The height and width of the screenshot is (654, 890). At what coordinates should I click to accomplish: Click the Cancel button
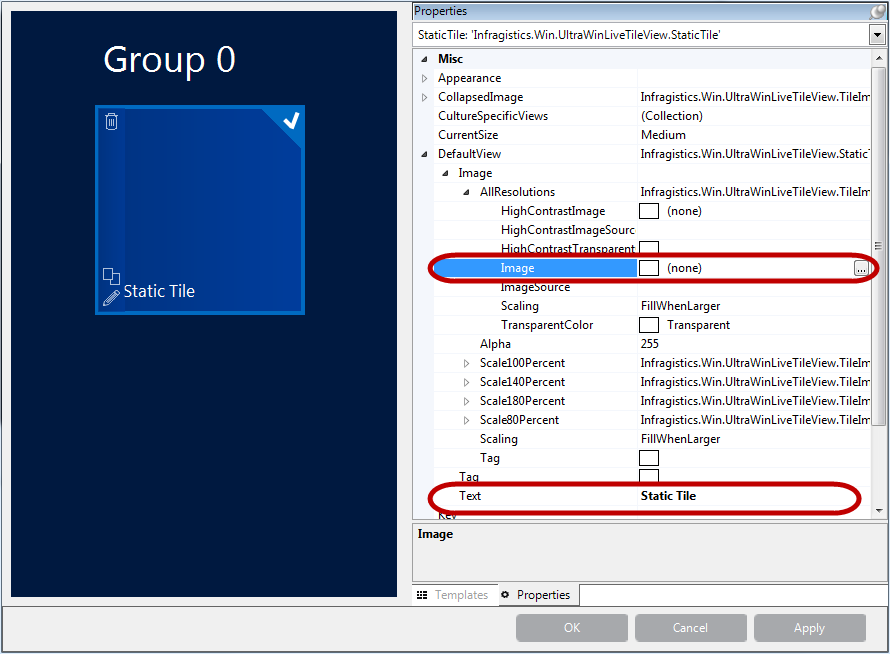coord(690,628)
